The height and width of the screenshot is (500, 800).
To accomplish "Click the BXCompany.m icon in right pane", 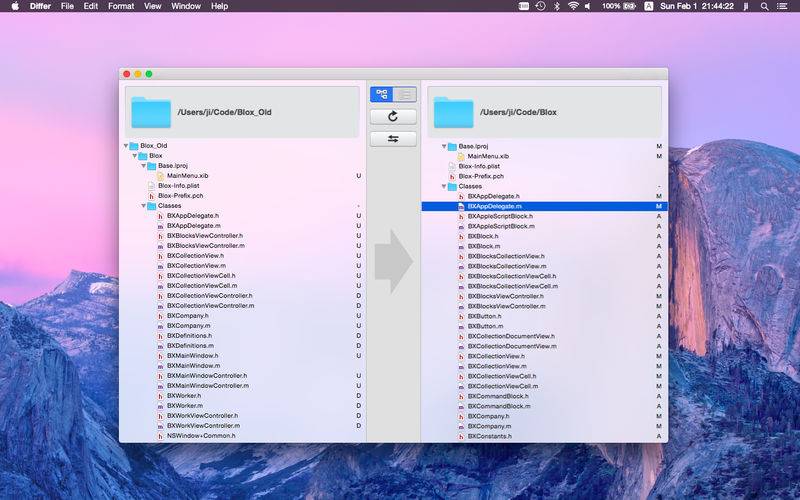I will click(x=461, y=426).
